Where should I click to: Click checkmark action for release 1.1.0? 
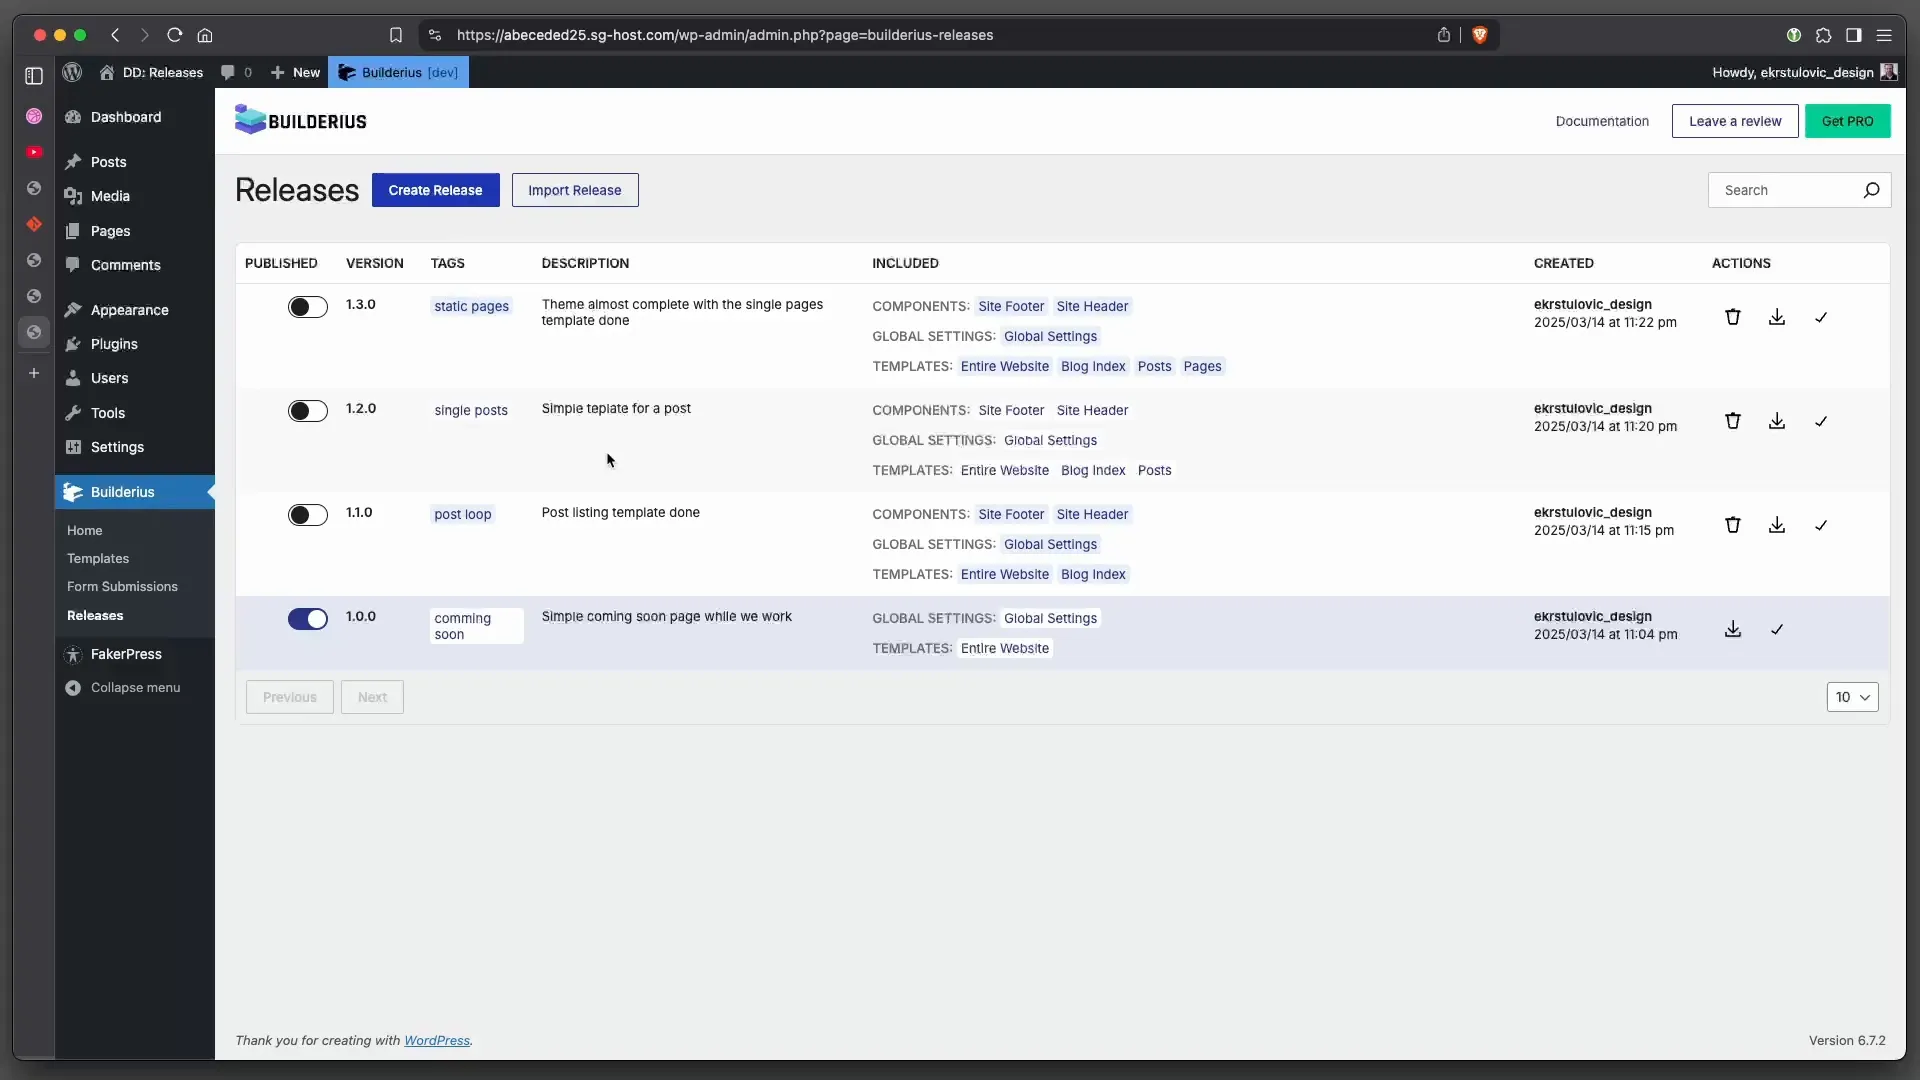point(1821,525)
